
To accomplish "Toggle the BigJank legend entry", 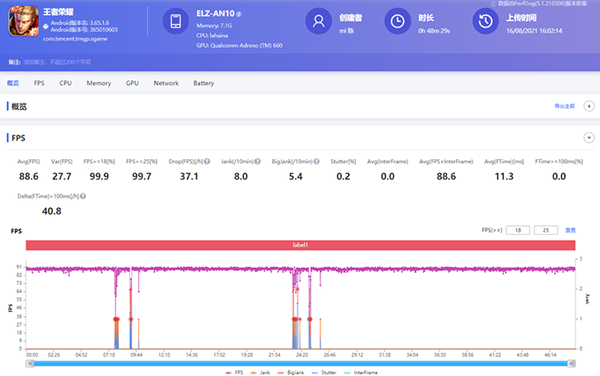I will (291, 372).
